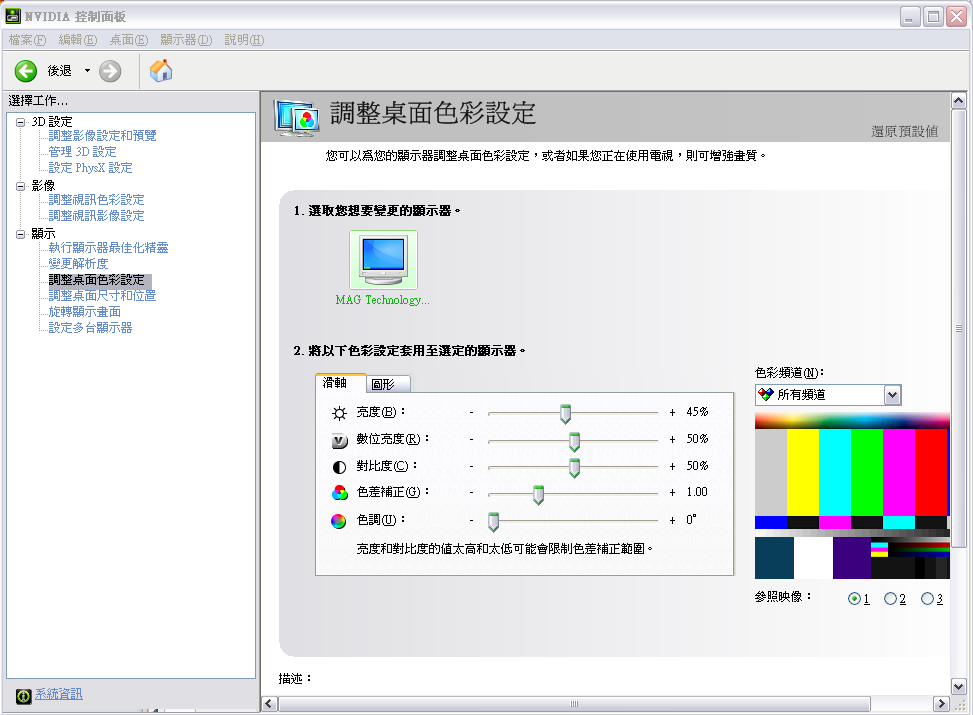Collapse the 顯示 tree node
This screenshot has height=715, width=973.
(x=20, y=234)
